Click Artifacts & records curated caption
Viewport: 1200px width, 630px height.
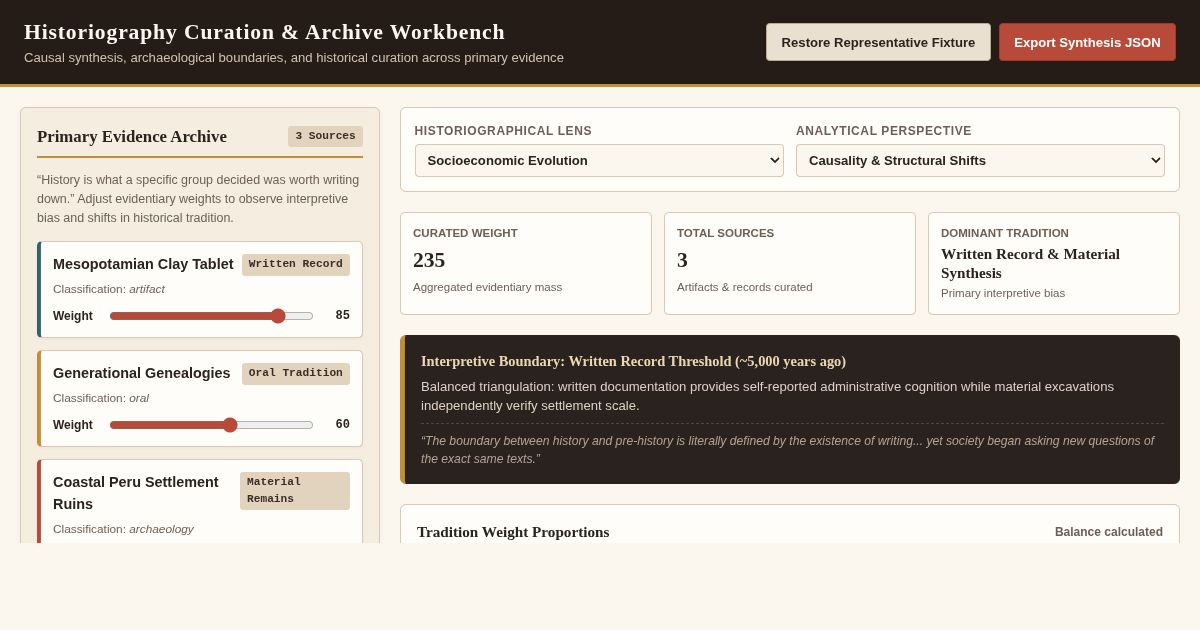point(745,287)
